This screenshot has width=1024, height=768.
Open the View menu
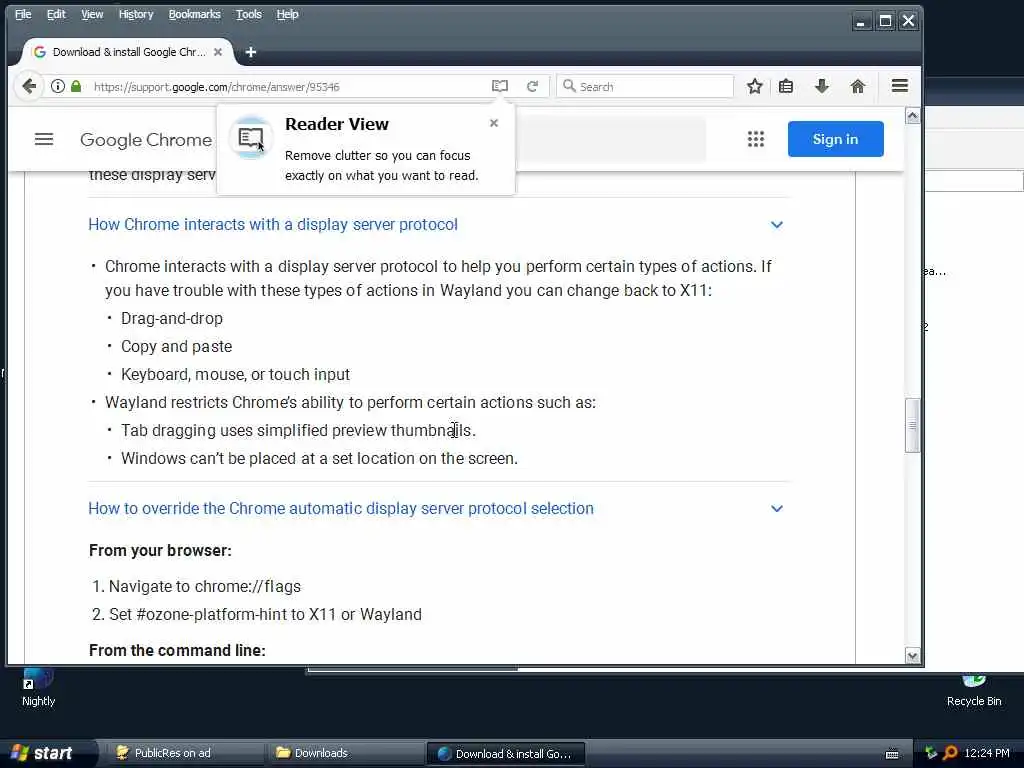click(92, 14)
